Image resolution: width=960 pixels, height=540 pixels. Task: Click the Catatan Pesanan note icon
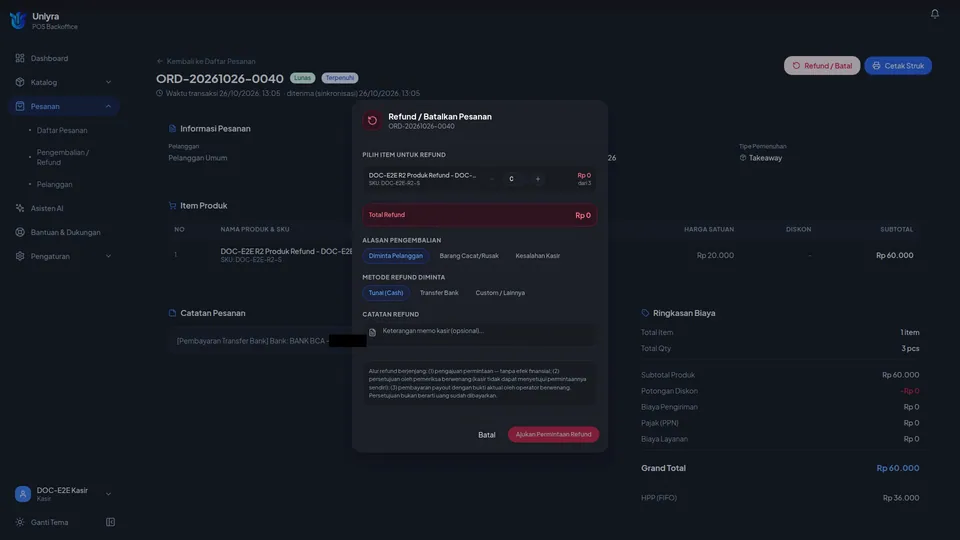click(x=172, y=313)
